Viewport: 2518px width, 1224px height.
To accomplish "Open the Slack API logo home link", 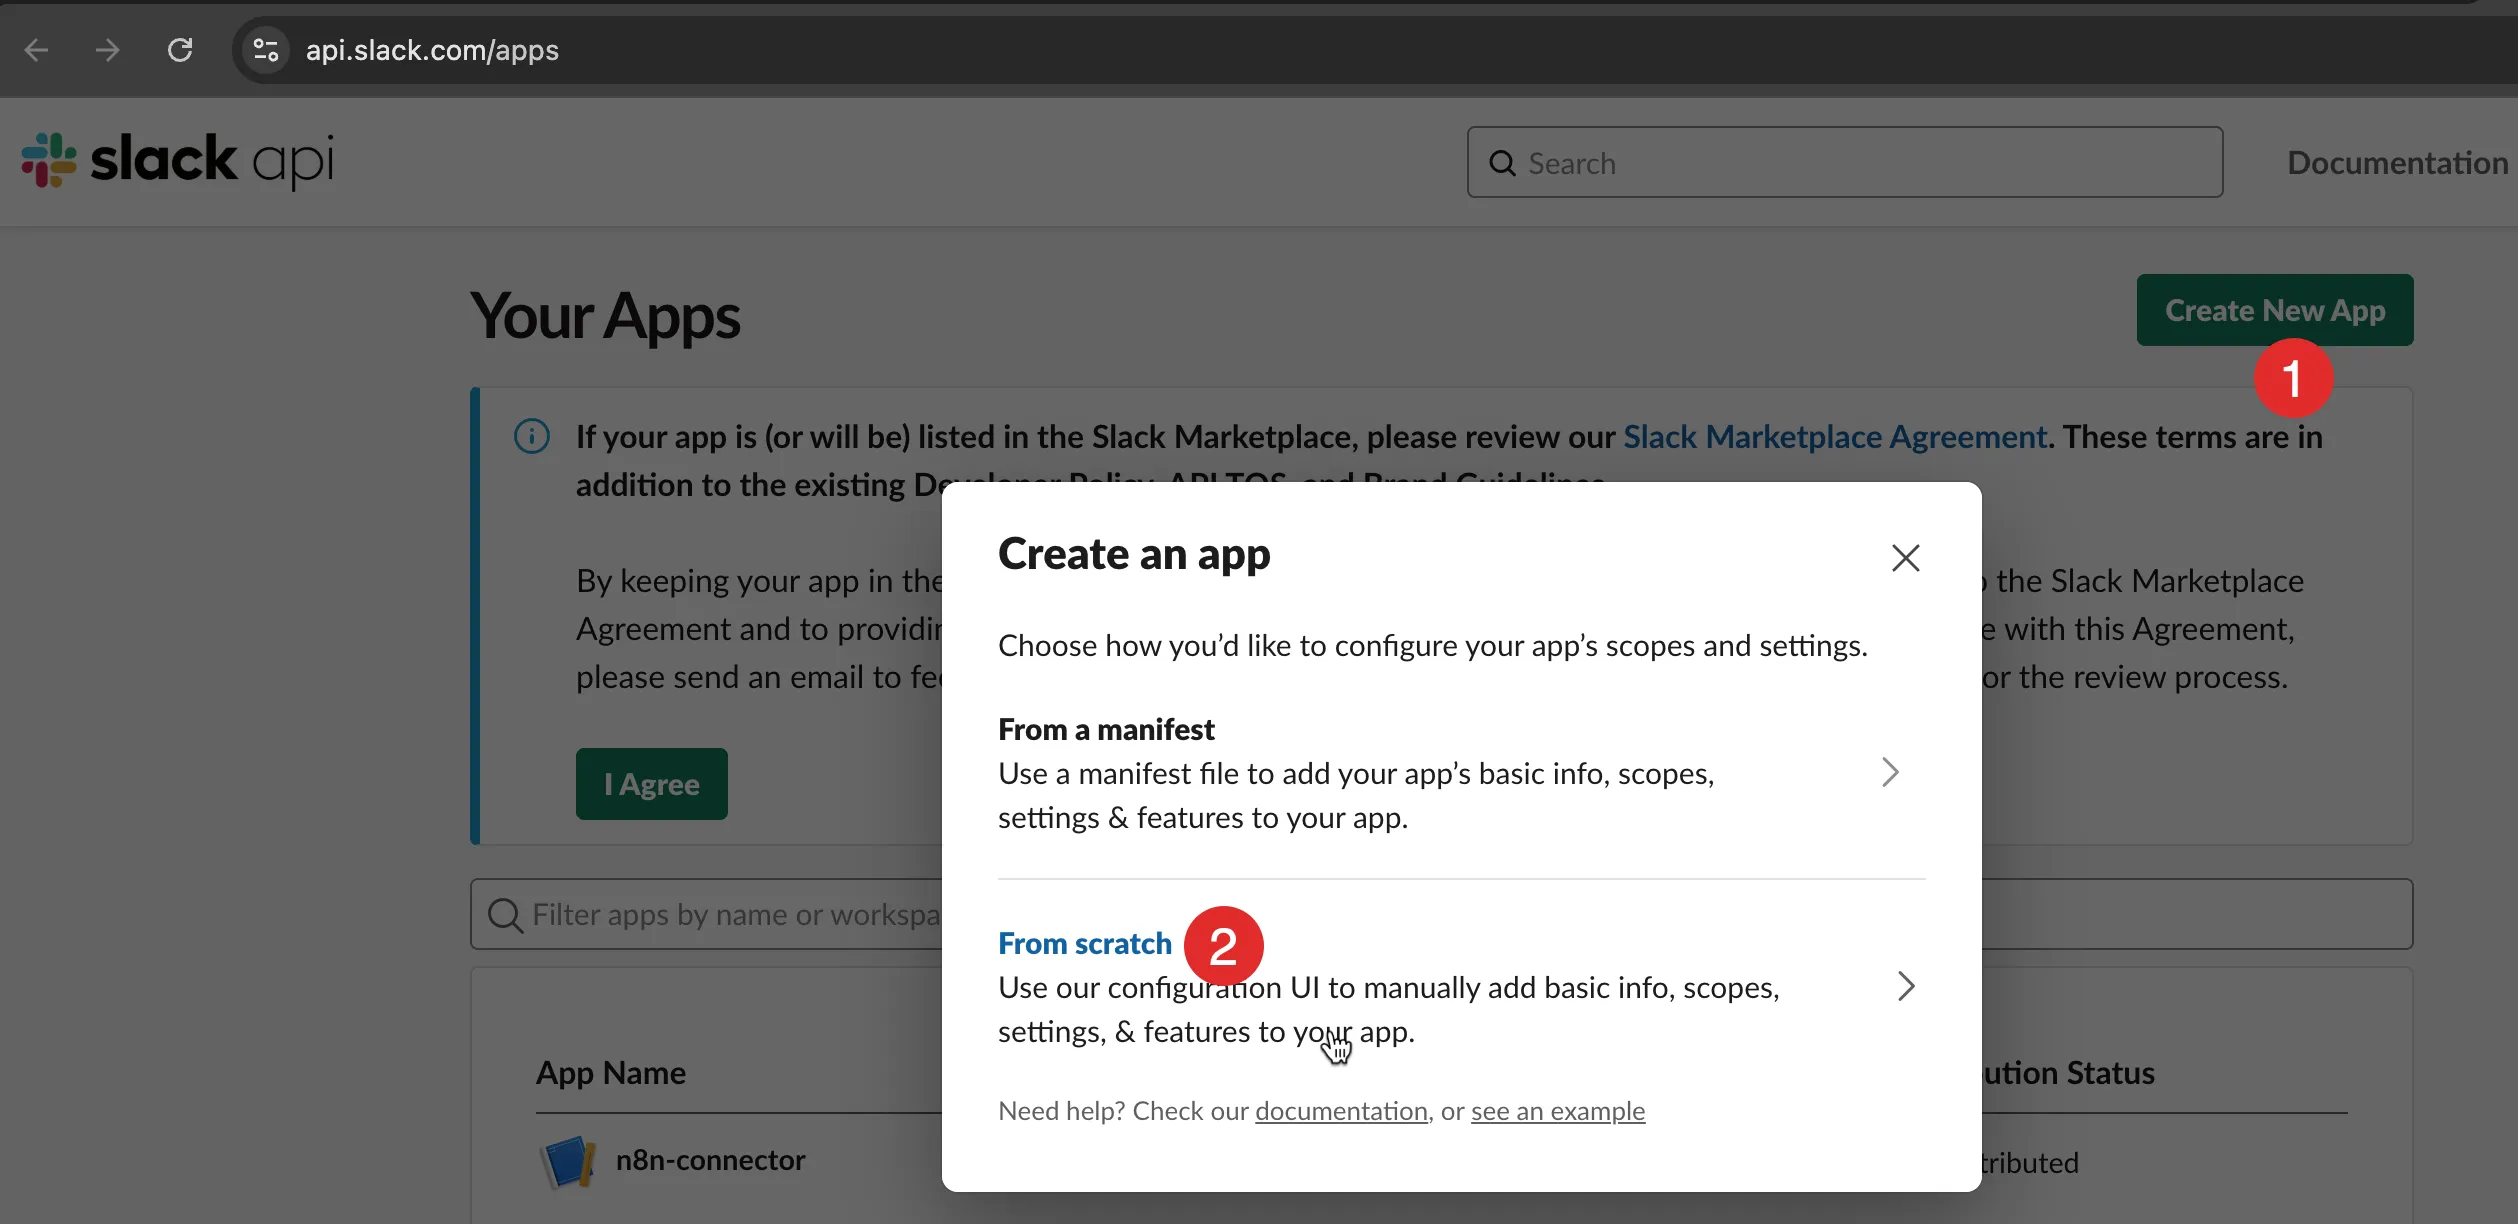I will tap(178, 160).
